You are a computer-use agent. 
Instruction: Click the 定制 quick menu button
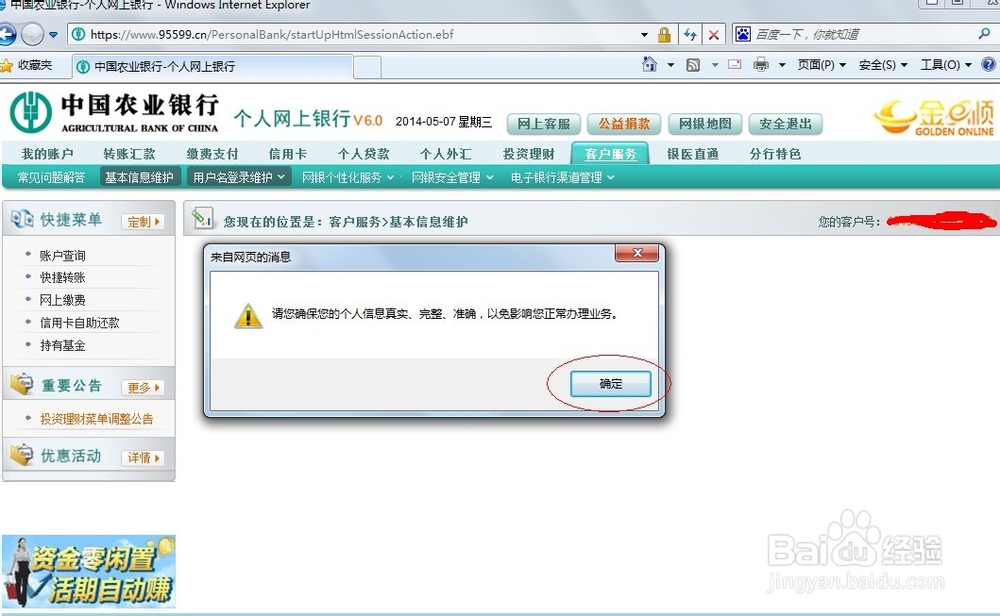(143, 221)
